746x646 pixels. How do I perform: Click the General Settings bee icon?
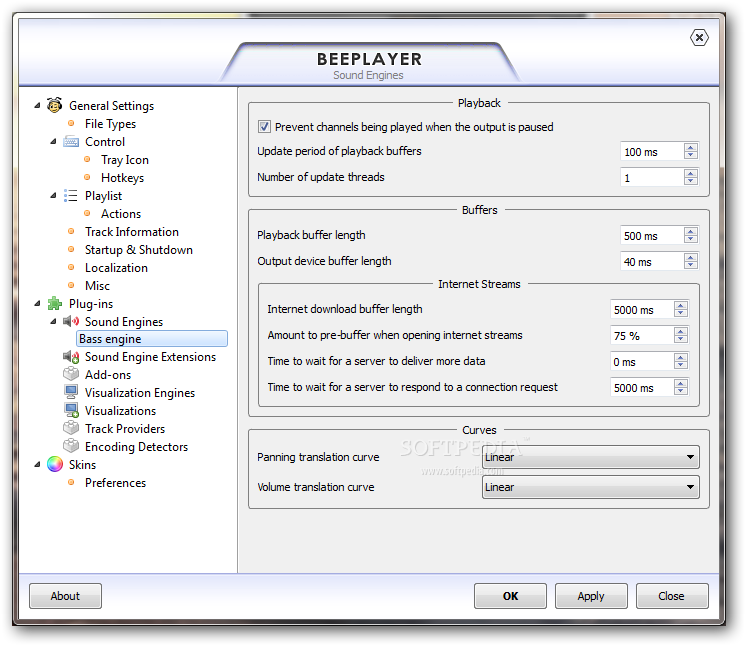coord(55,105)
